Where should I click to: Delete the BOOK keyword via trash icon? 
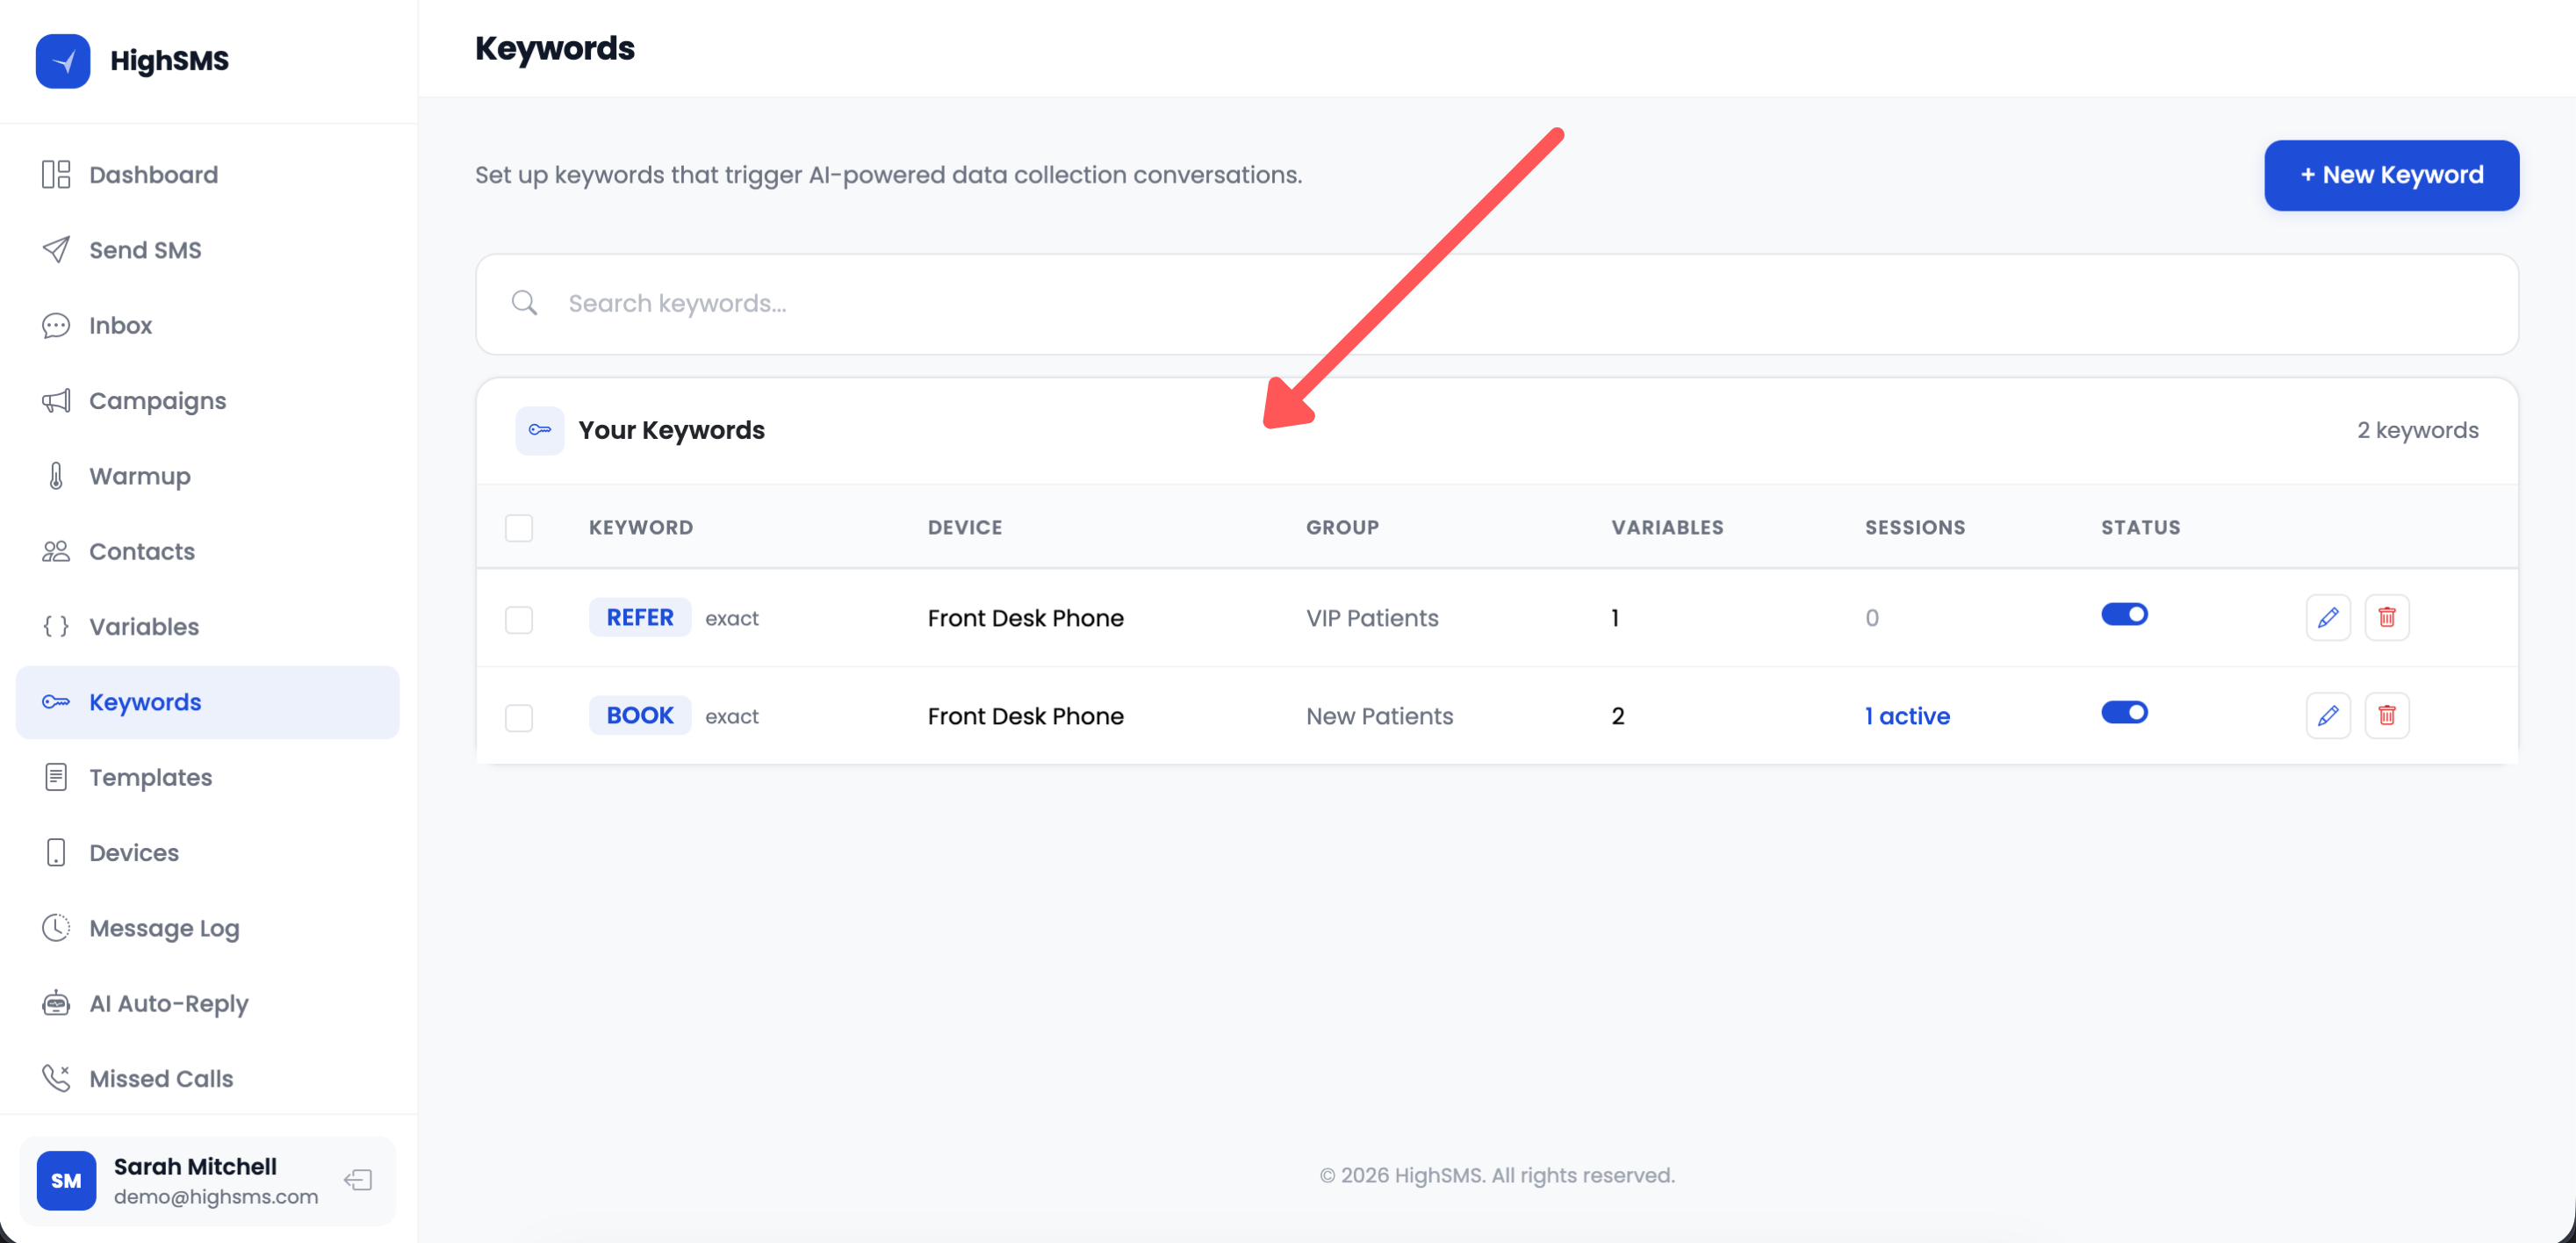tap(2388, 715)
